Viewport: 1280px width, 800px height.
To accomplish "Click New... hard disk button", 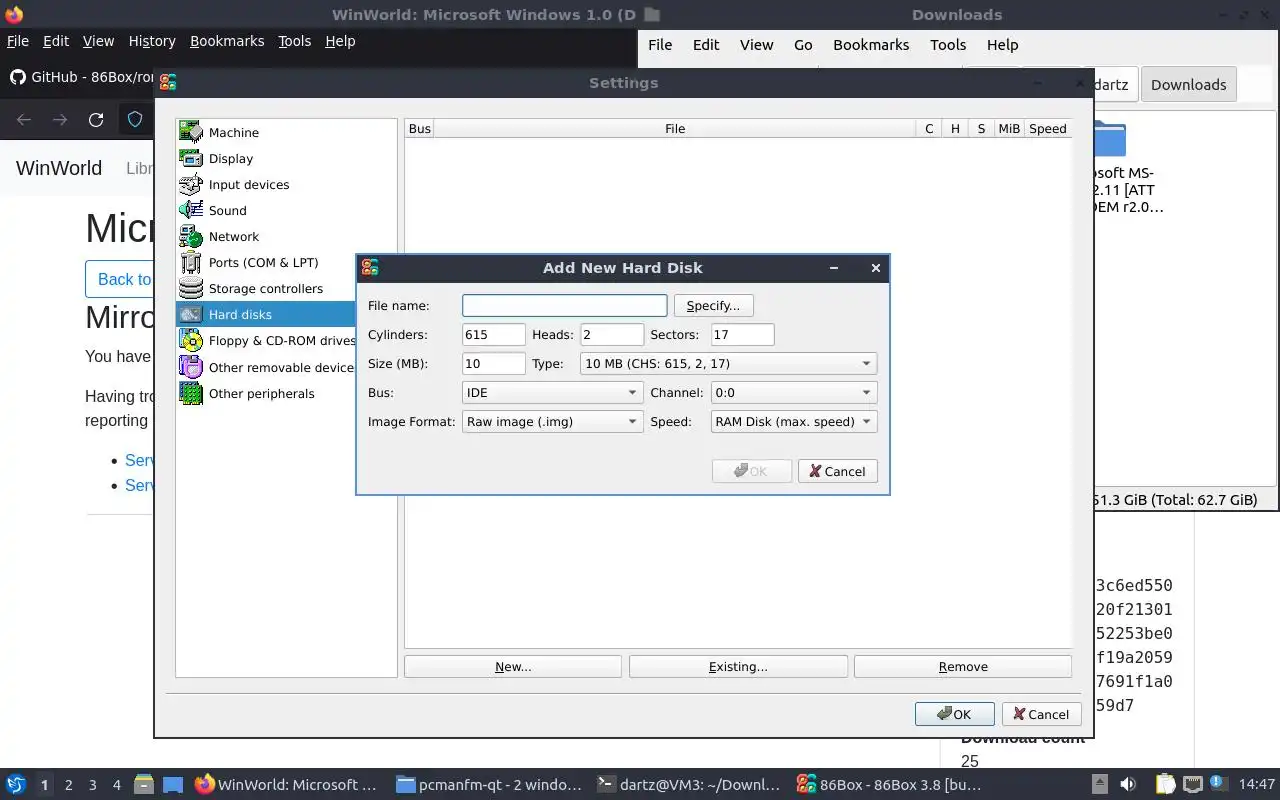I will point(513,667).
